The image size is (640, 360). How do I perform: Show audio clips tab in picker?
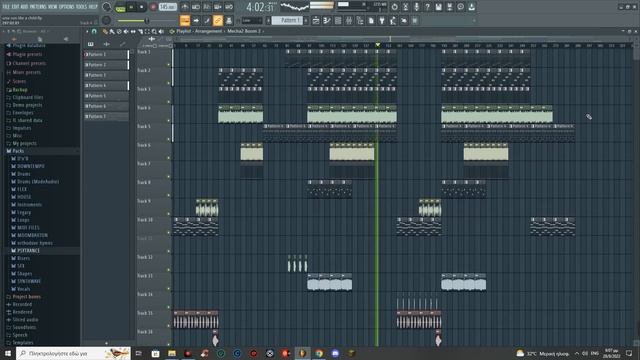tap(107, 44)
